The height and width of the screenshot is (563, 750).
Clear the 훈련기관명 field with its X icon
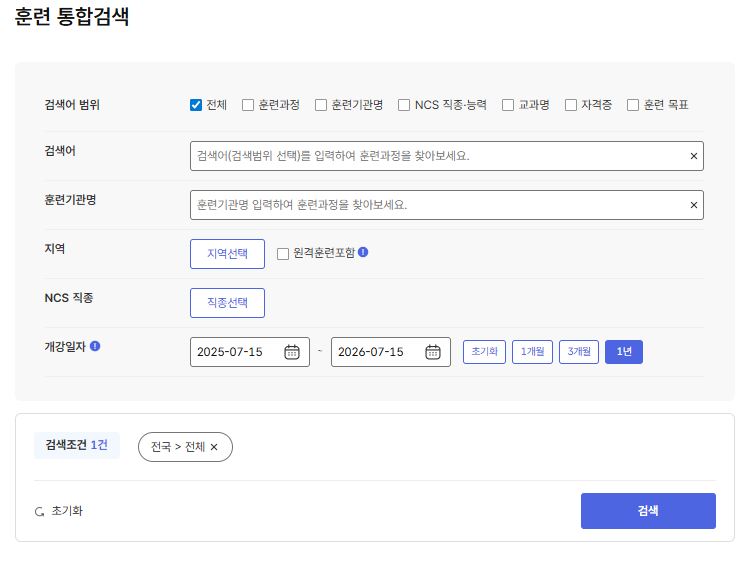(x=694, y=205)
